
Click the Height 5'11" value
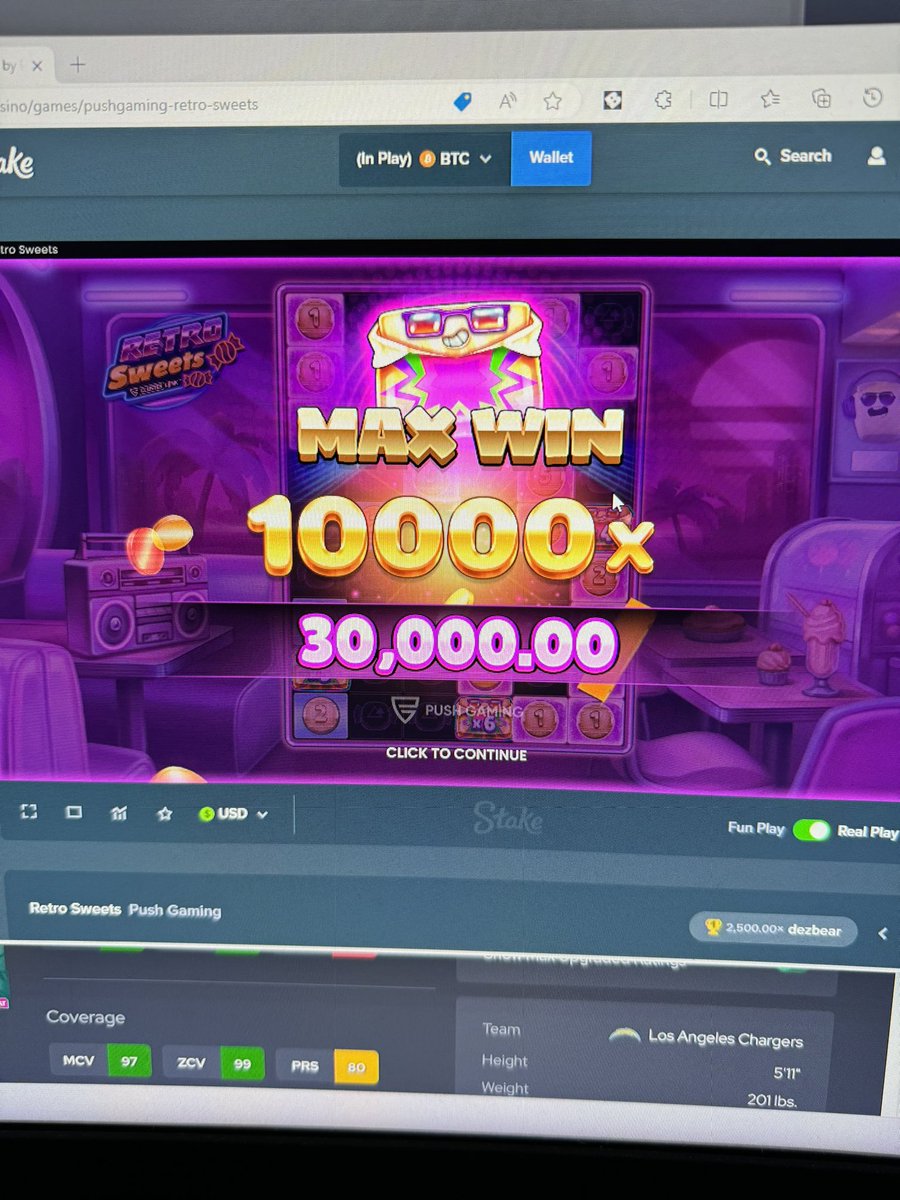click(786, 1073)
